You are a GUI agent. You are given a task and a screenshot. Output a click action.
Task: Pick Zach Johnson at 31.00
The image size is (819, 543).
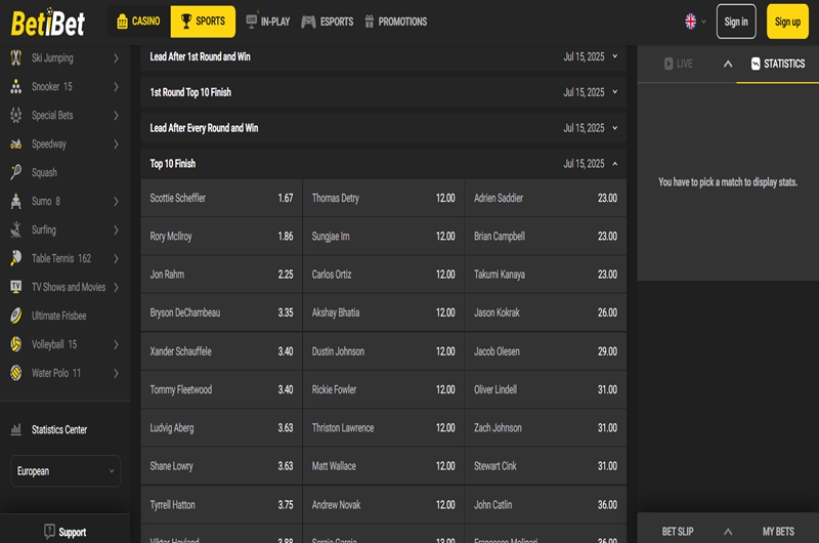pyautogui.click(x=546, y=428)
